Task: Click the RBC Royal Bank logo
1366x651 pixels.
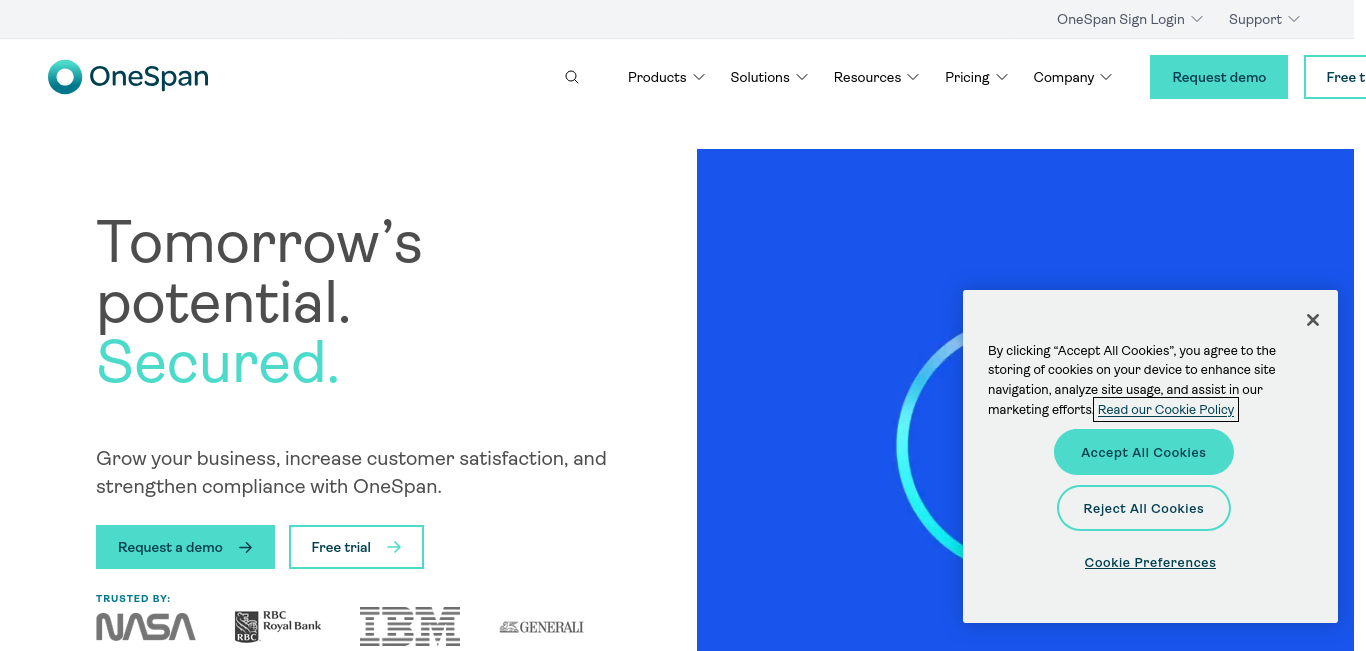Action: (278, 627)
